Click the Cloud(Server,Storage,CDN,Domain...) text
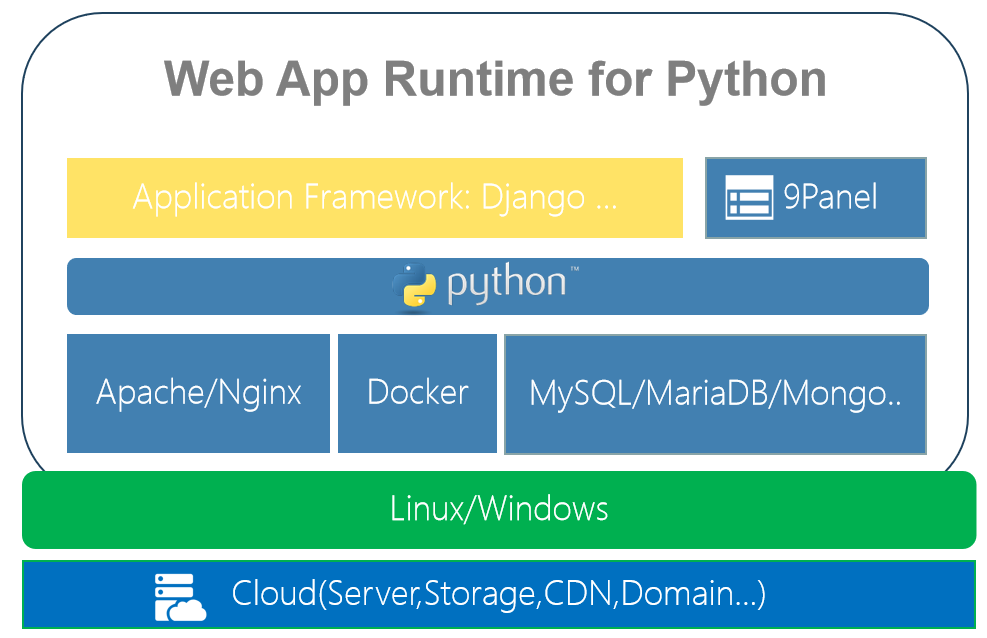 click(x=499, y=594)
